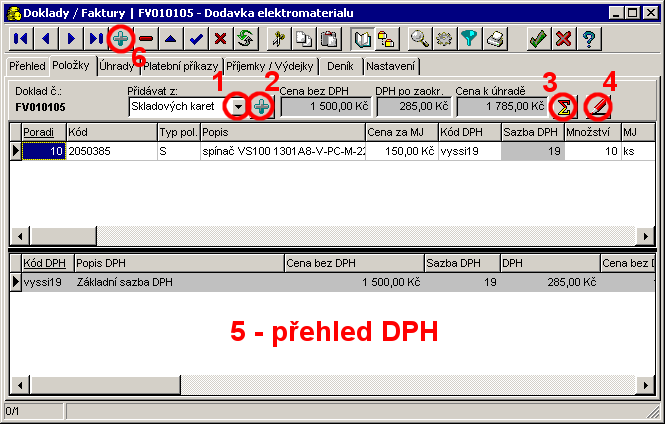Click the green plus add record icon in toolbar
Screen dimensions: 665x424
[x=119, y=39]
